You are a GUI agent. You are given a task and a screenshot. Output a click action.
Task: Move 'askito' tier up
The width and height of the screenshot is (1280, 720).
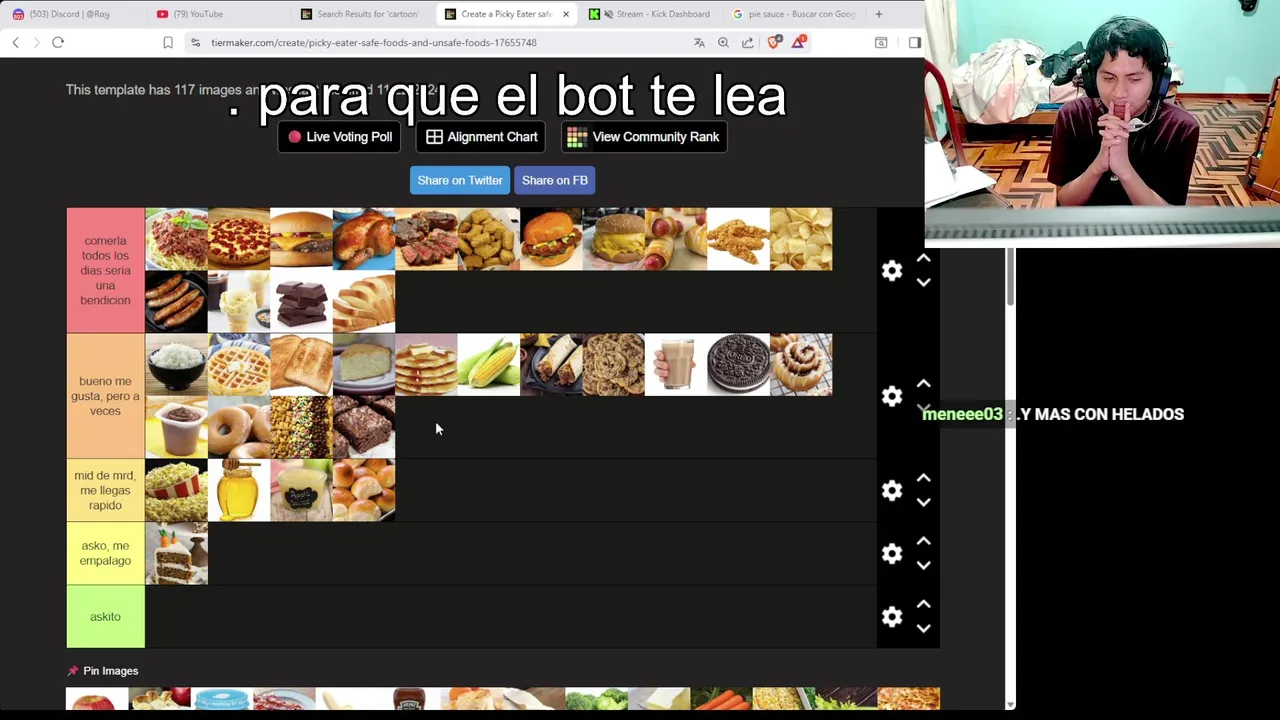(924, 604)
